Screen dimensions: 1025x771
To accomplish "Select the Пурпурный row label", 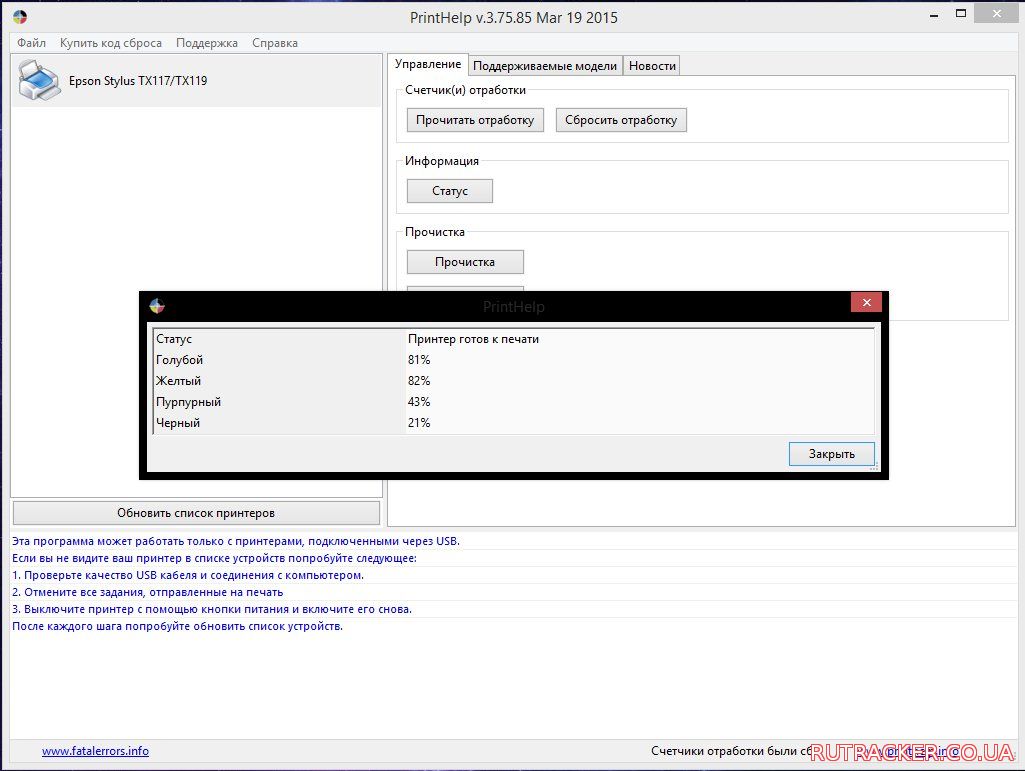I will pos(188,402).
